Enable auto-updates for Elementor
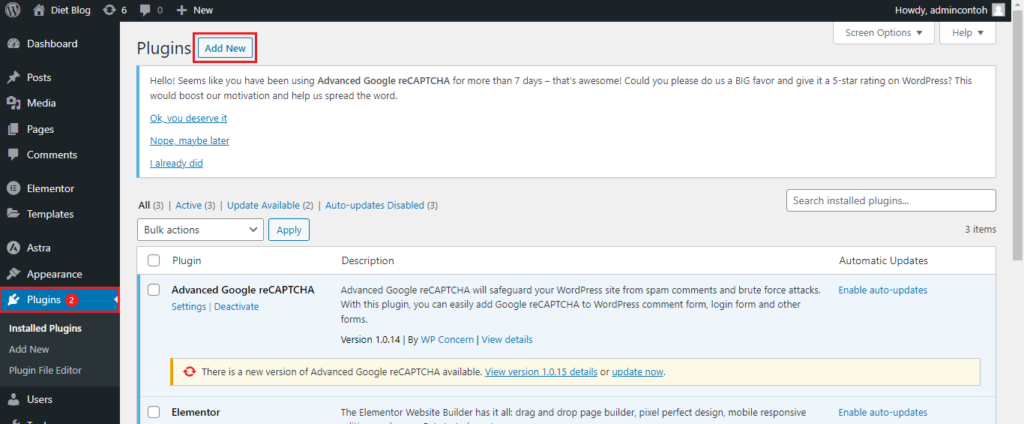 coord(883,412)
